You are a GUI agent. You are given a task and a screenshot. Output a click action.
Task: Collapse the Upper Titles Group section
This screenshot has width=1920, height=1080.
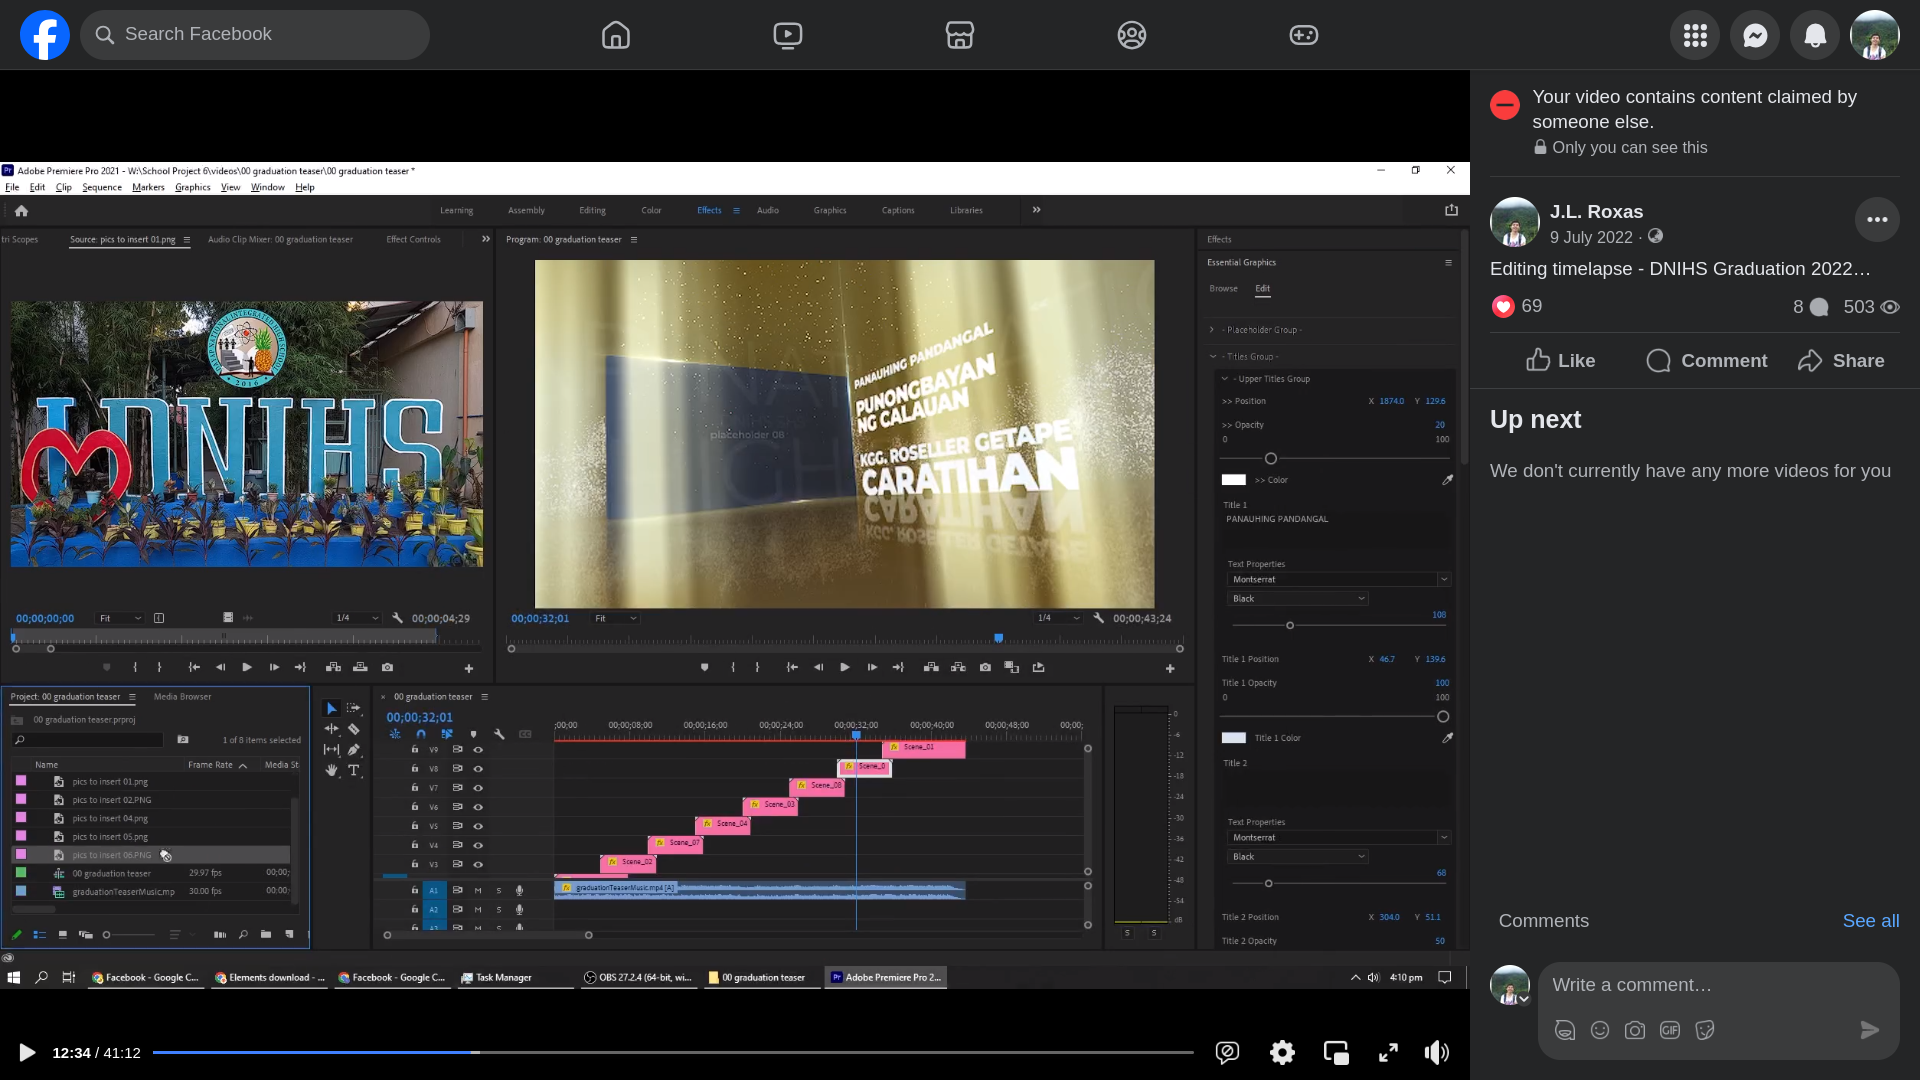point(1225,379)
